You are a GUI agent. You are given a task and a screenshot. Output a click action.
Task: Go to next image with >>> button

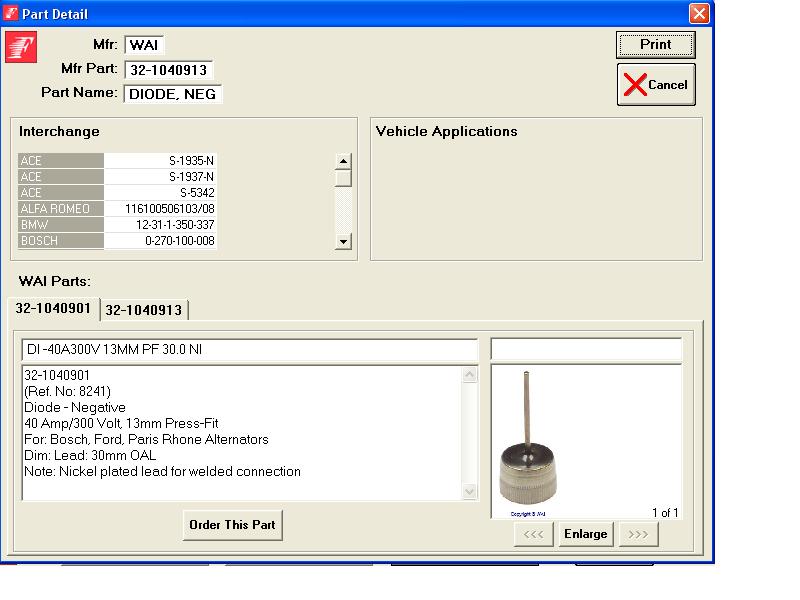pyautogui.click(x=638, y=534)
